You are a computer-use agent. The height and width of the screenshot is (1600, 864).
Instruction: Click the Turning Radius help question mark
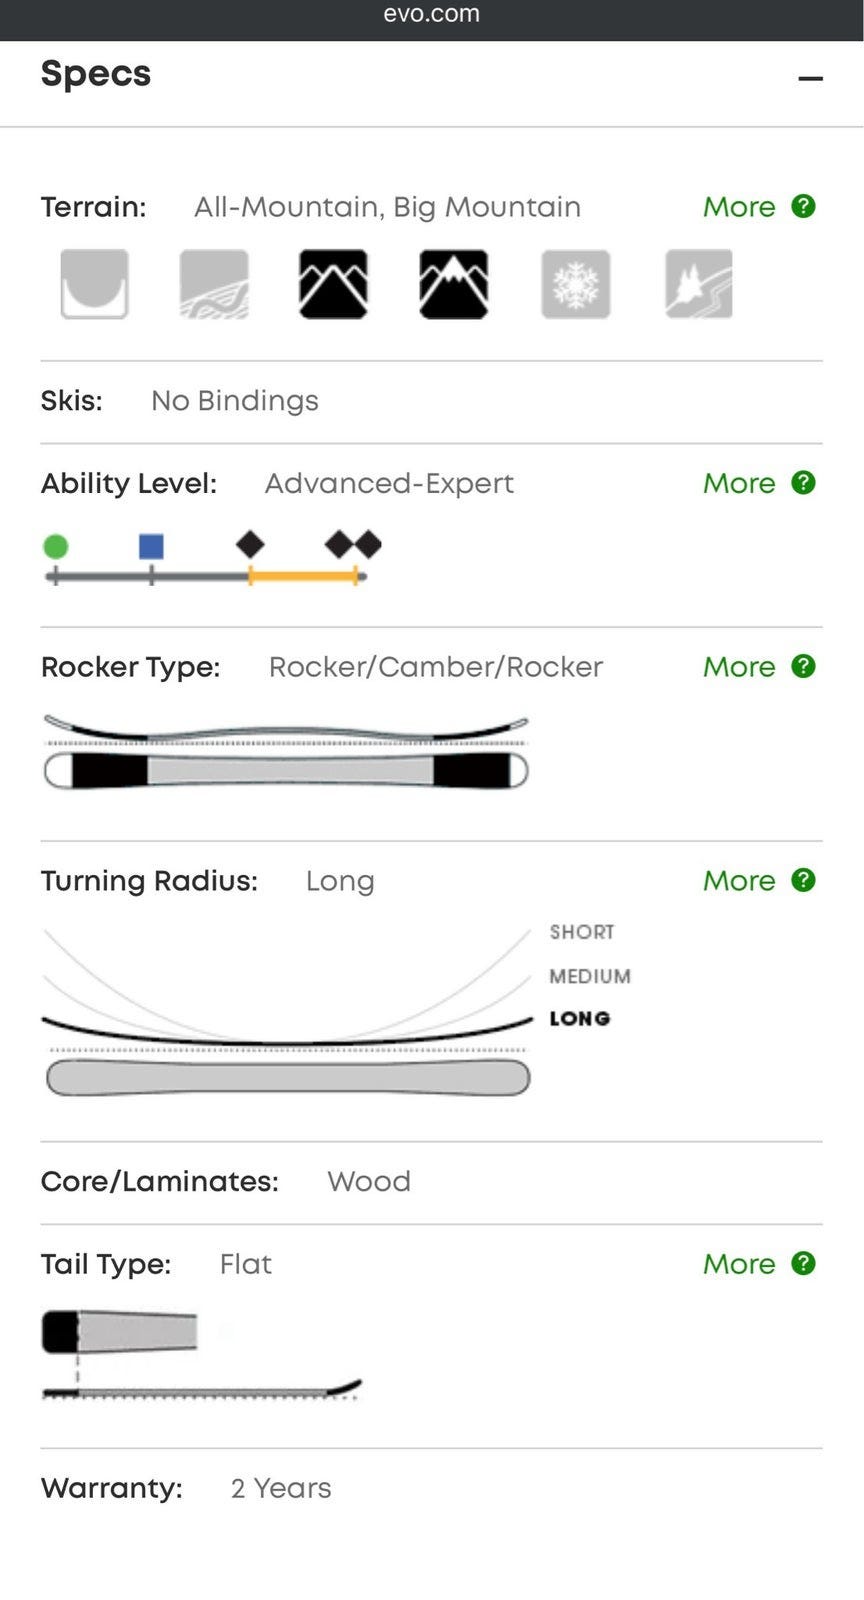pyautogui.click(x=803, y=880)
